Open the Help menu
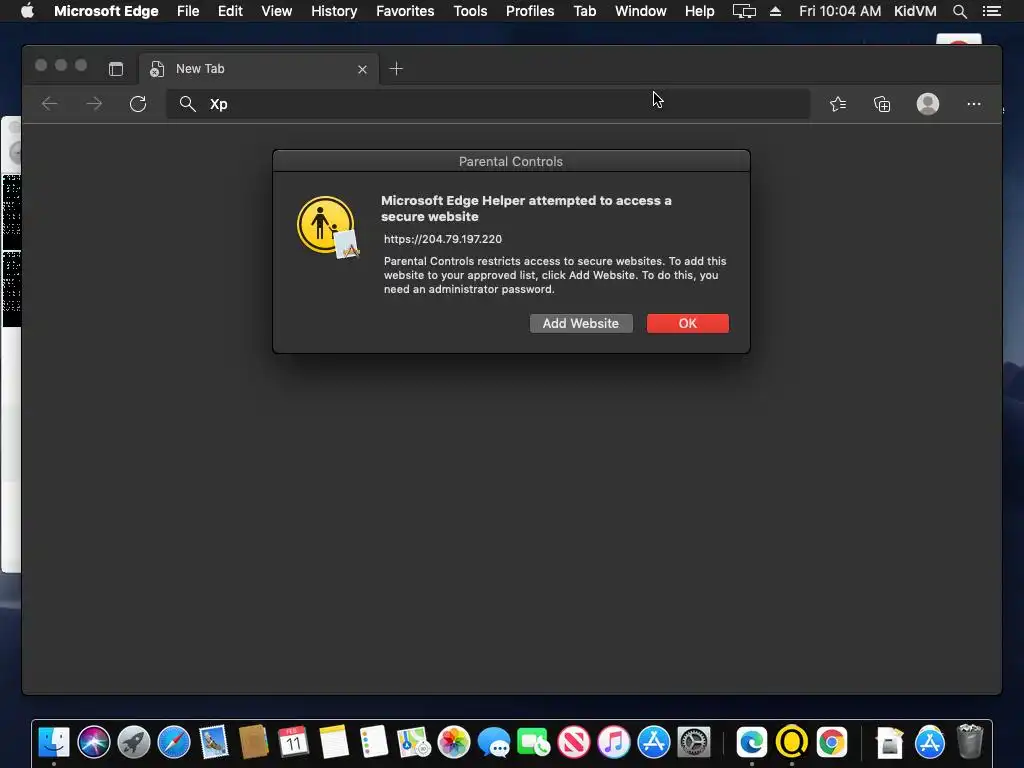This screenshot has height=768, width=1024. coord(699,11)
